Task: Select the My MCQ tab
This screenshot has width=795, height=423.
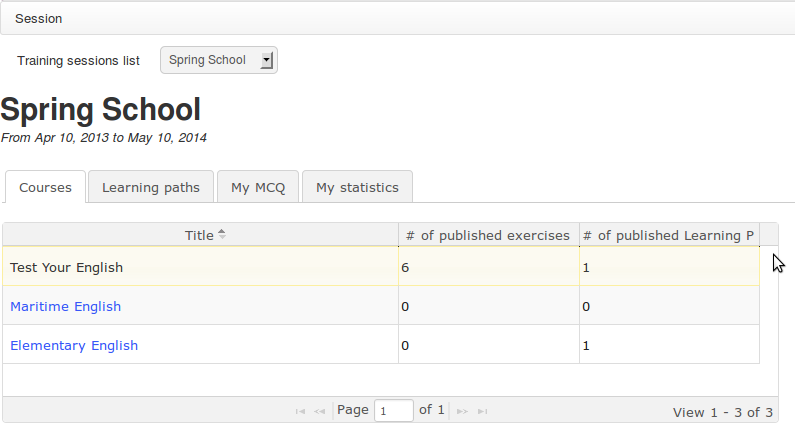Action: [258, 187]
